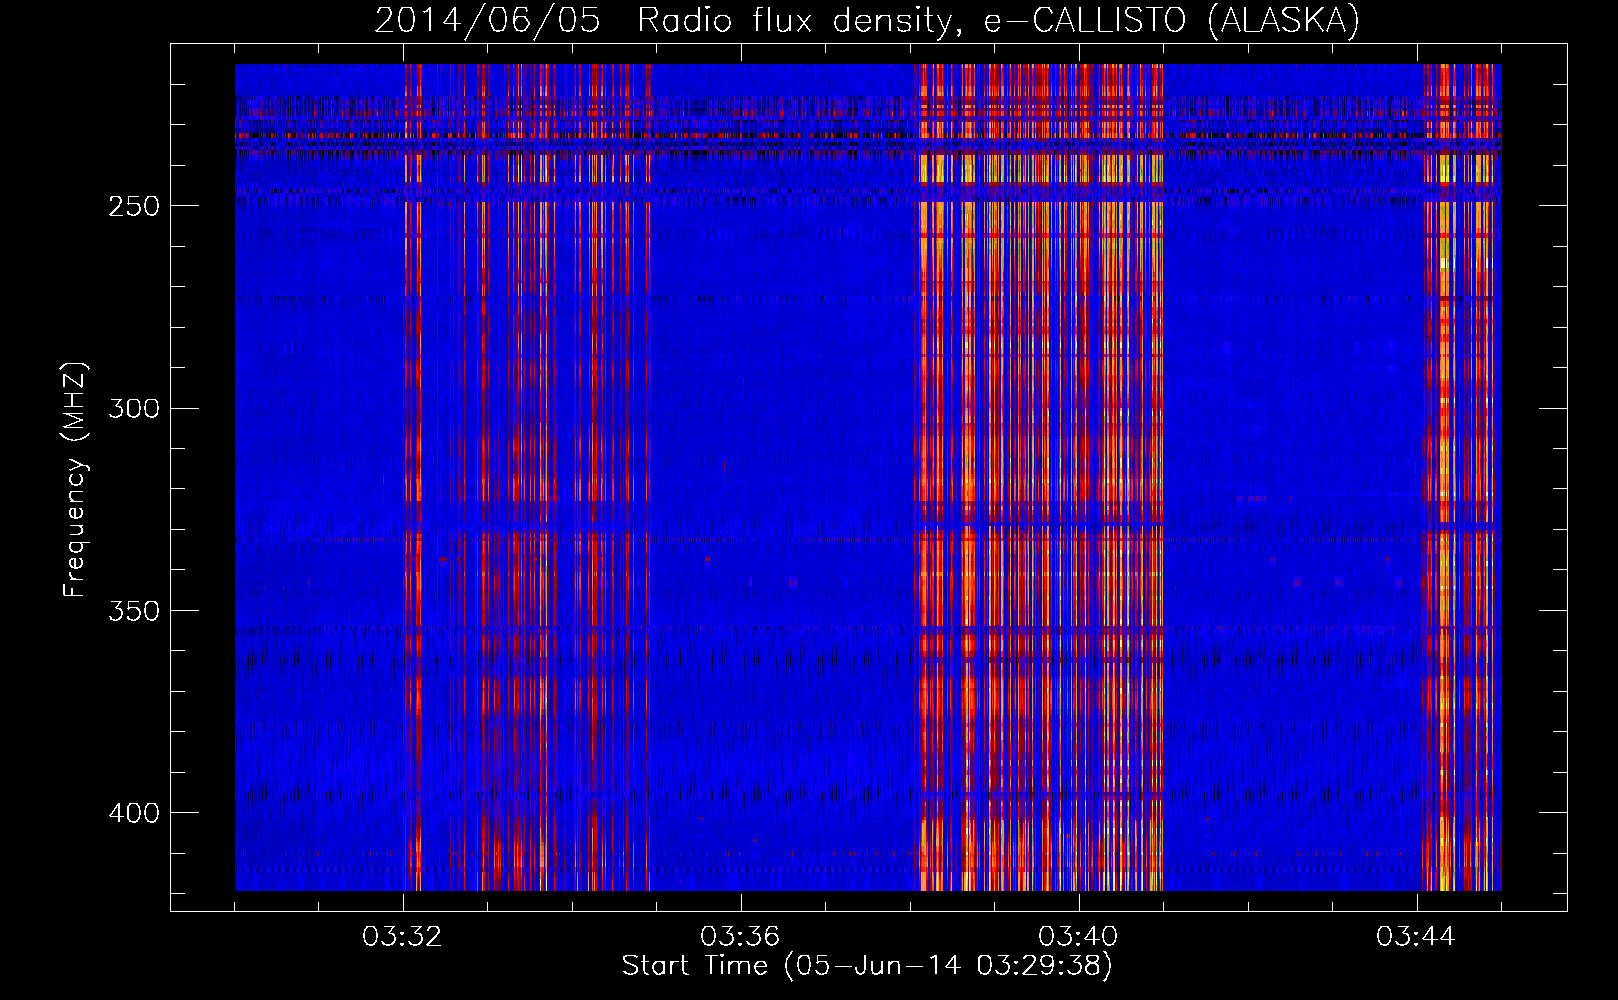This screenshot has height=1000, width=1618.
Task: Click the '2014/06/05' date in the title
Action: pyautogui.click(x=487, y=20)
